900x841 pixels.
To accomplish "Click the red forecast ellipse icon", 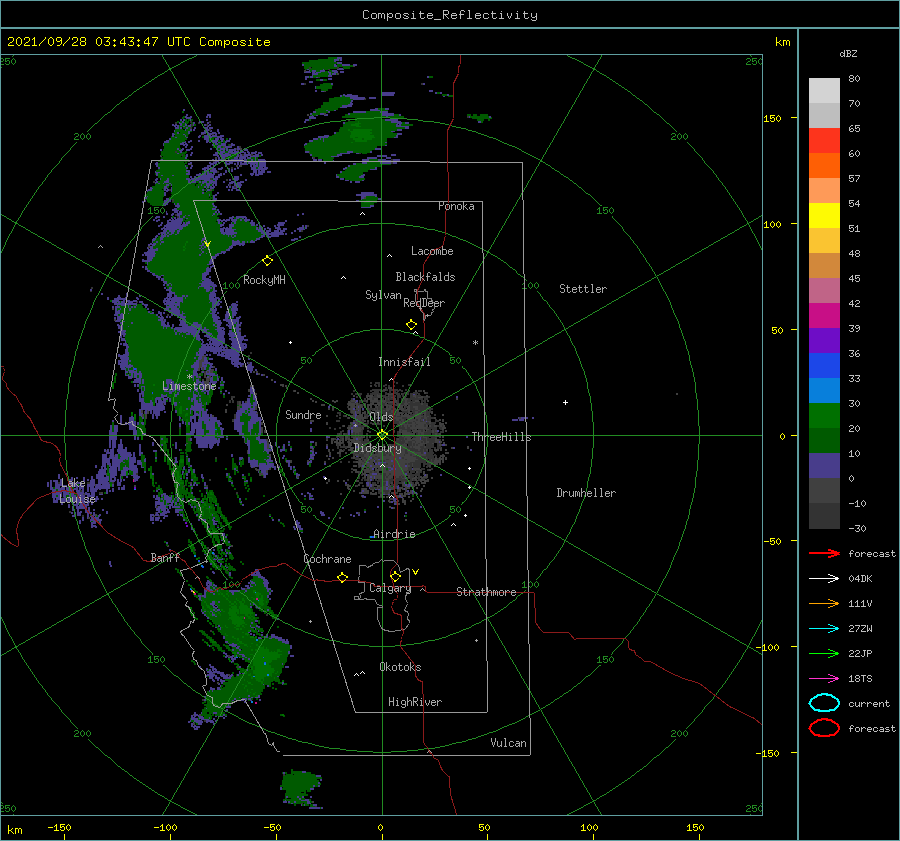I will coord(824,728).
